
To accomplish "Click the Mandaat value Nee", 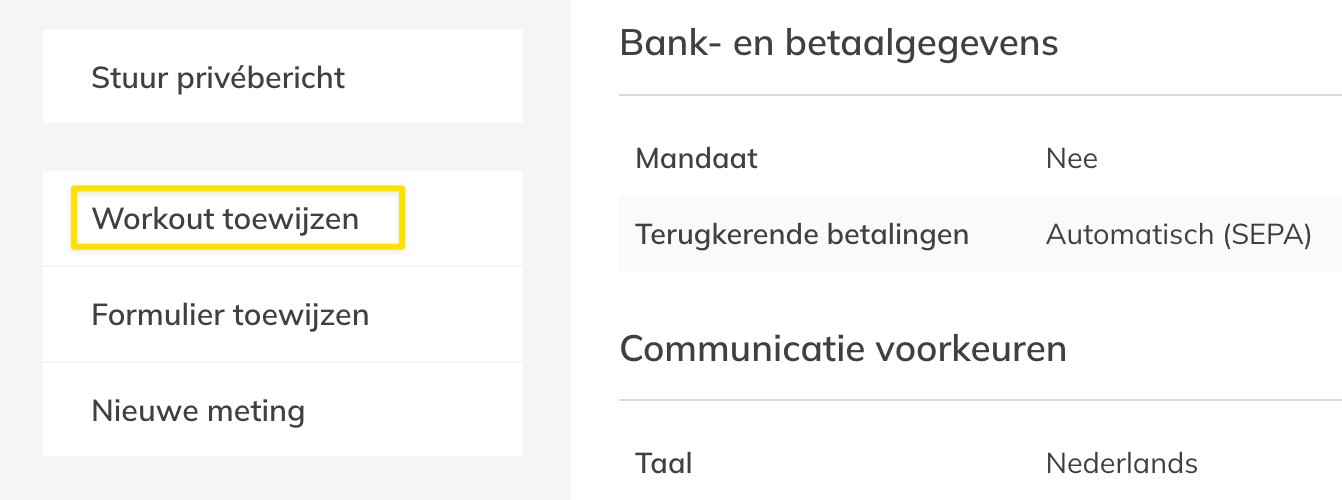I will [1071, 158].
